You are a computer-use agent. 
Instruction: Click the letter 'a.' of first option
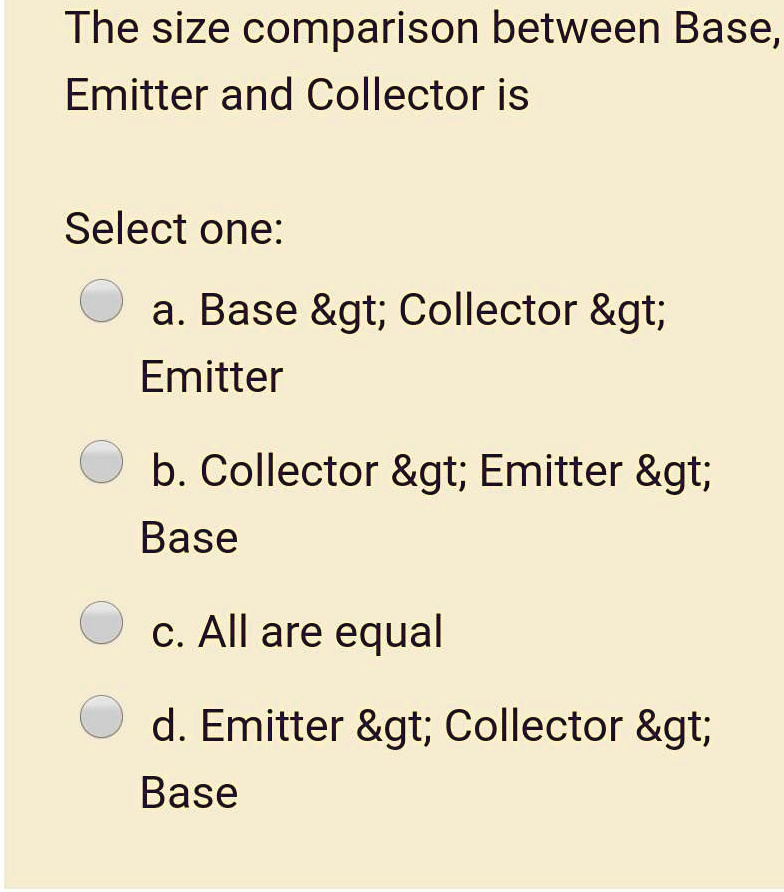[x=168, y=310]
